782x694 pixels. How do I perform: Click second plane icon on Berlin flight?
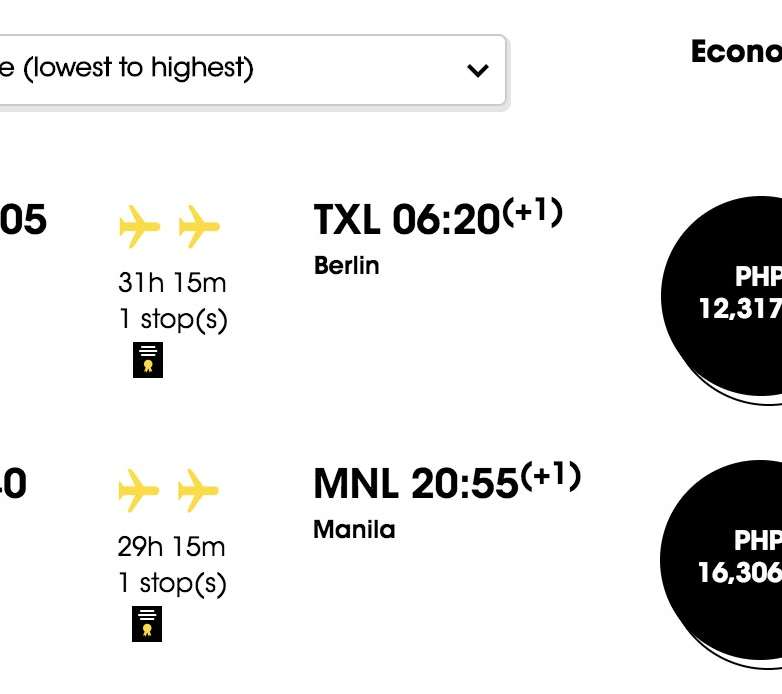click(199, 226)
